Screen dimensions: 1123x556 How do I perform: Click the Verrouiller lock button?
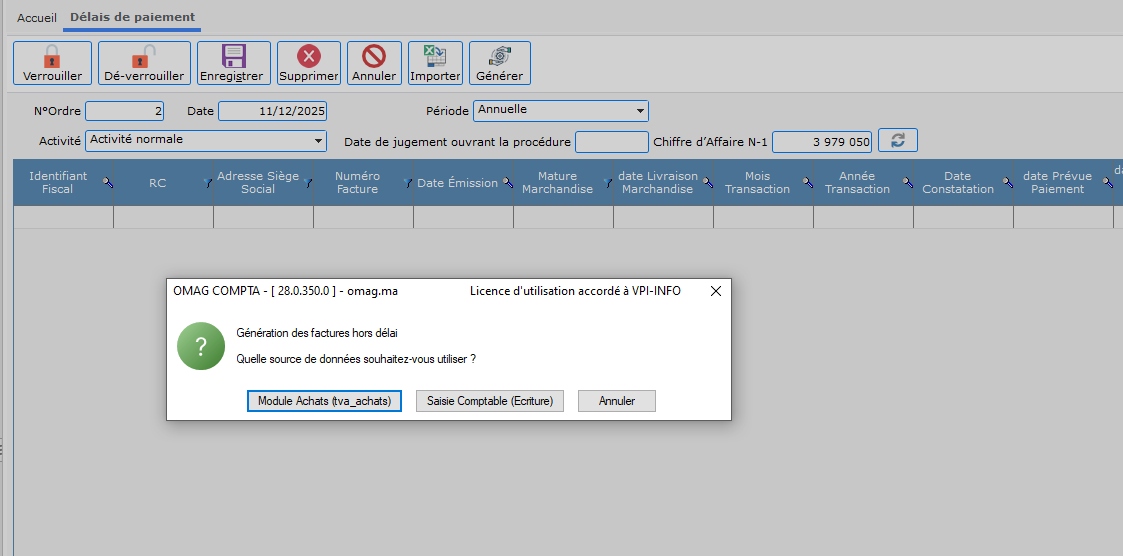[52, 63]
